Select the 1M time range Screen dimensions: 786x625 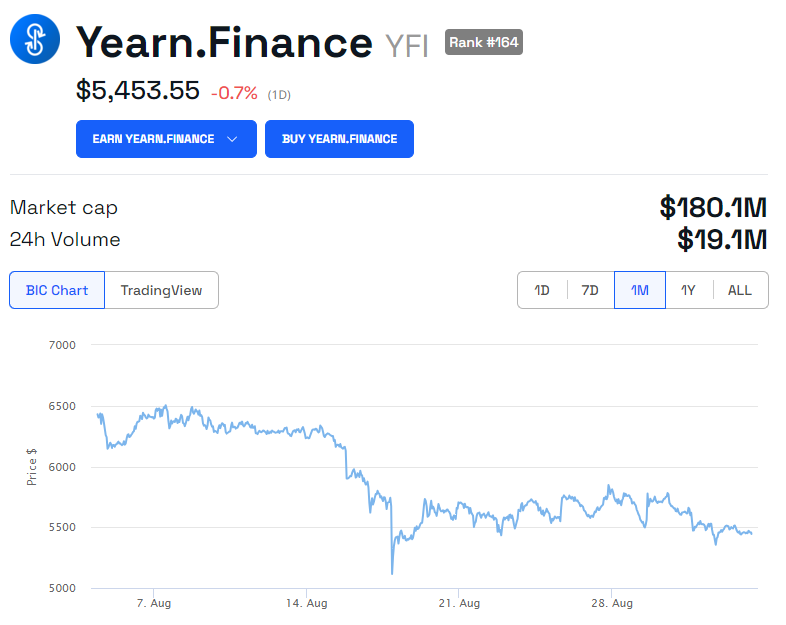coord(639,290)
